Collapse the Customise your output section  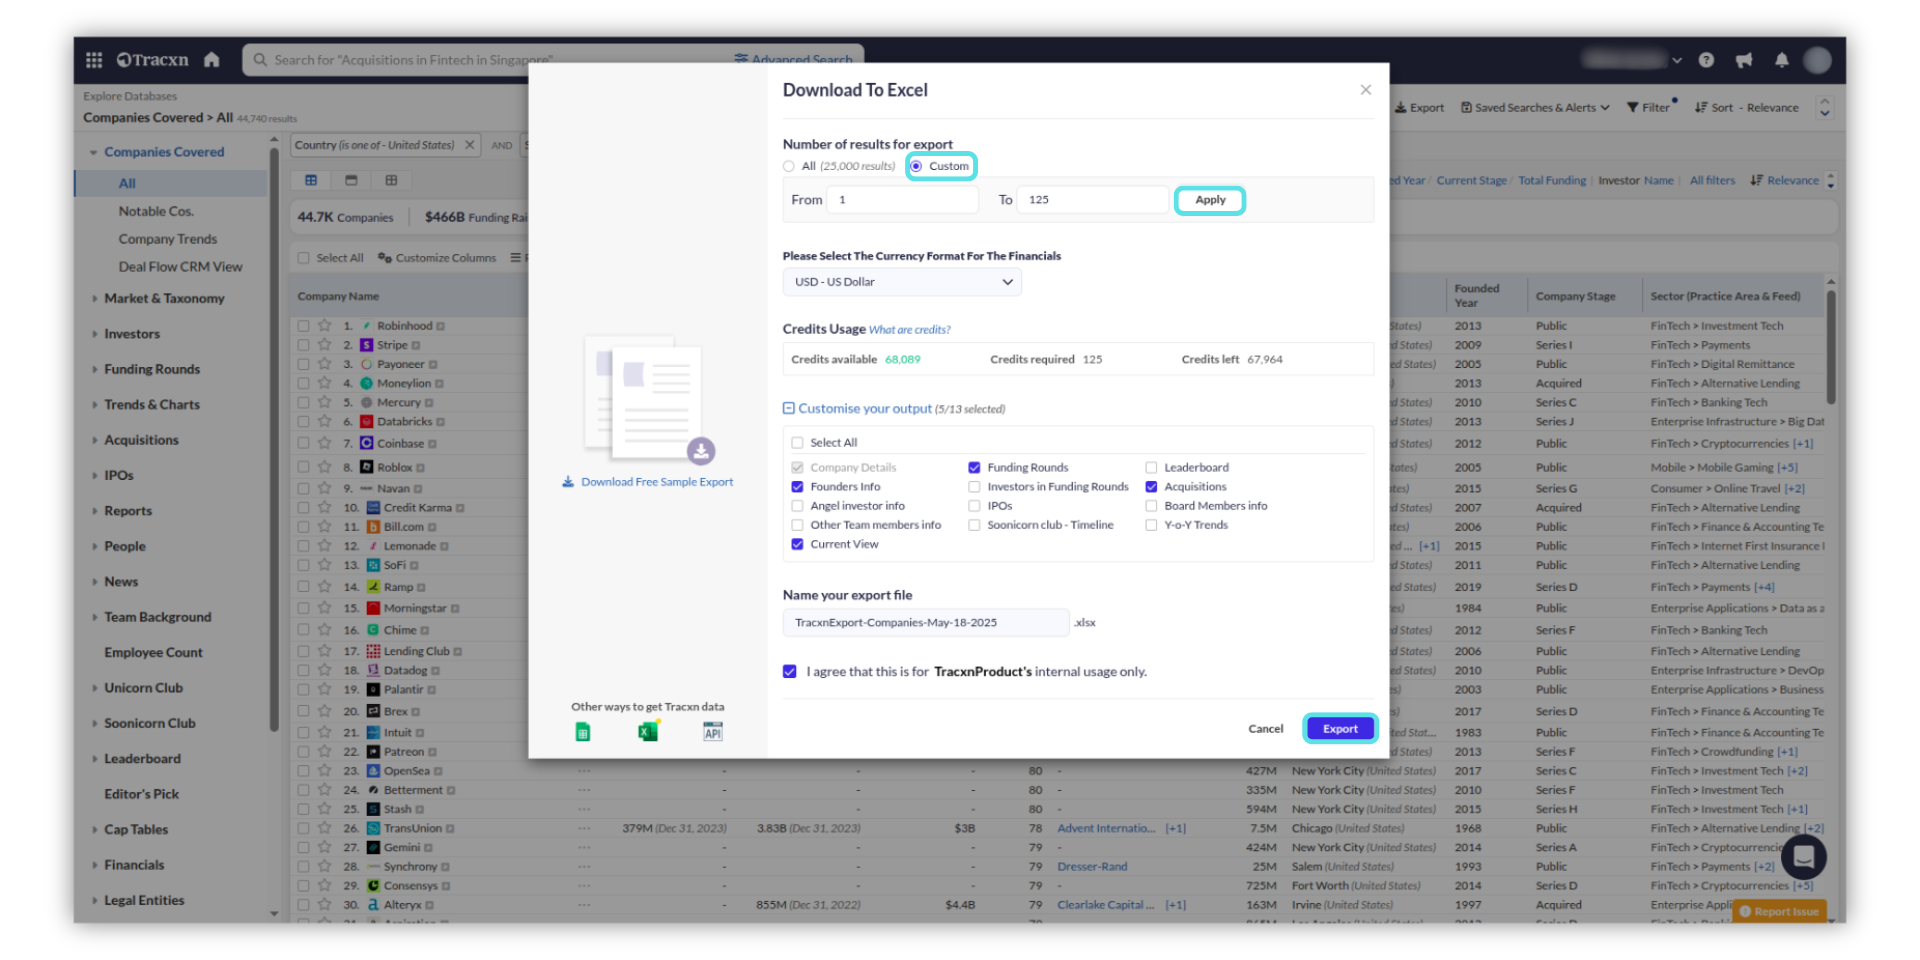(789, 409)
